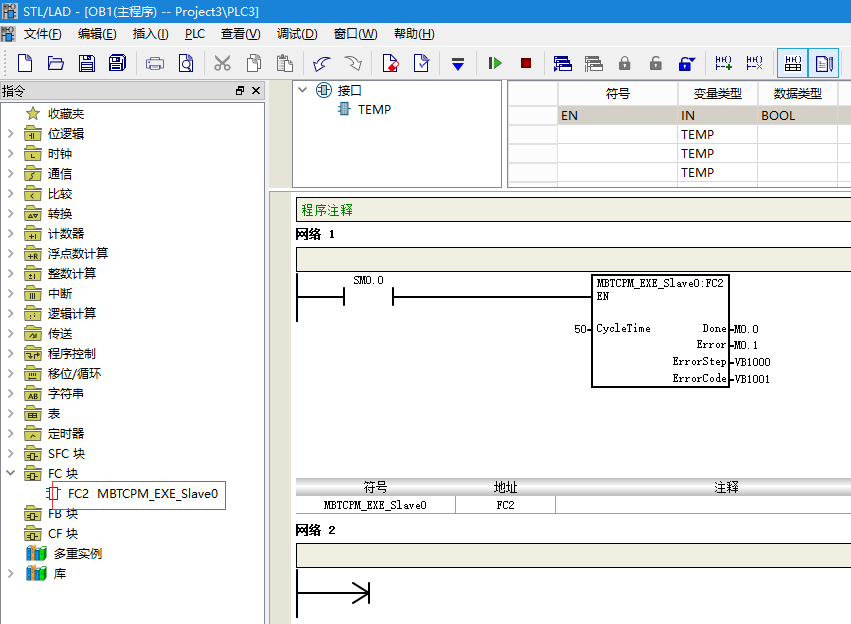
Task: Open the 调试(D) menu
Action: coord(297,34)
